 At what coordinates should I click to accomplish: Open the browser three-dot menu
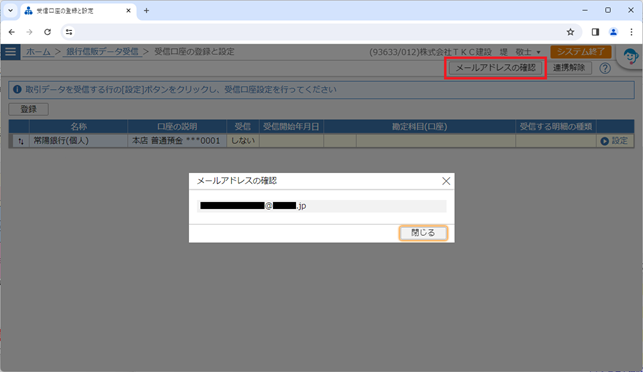click(632, 32)
